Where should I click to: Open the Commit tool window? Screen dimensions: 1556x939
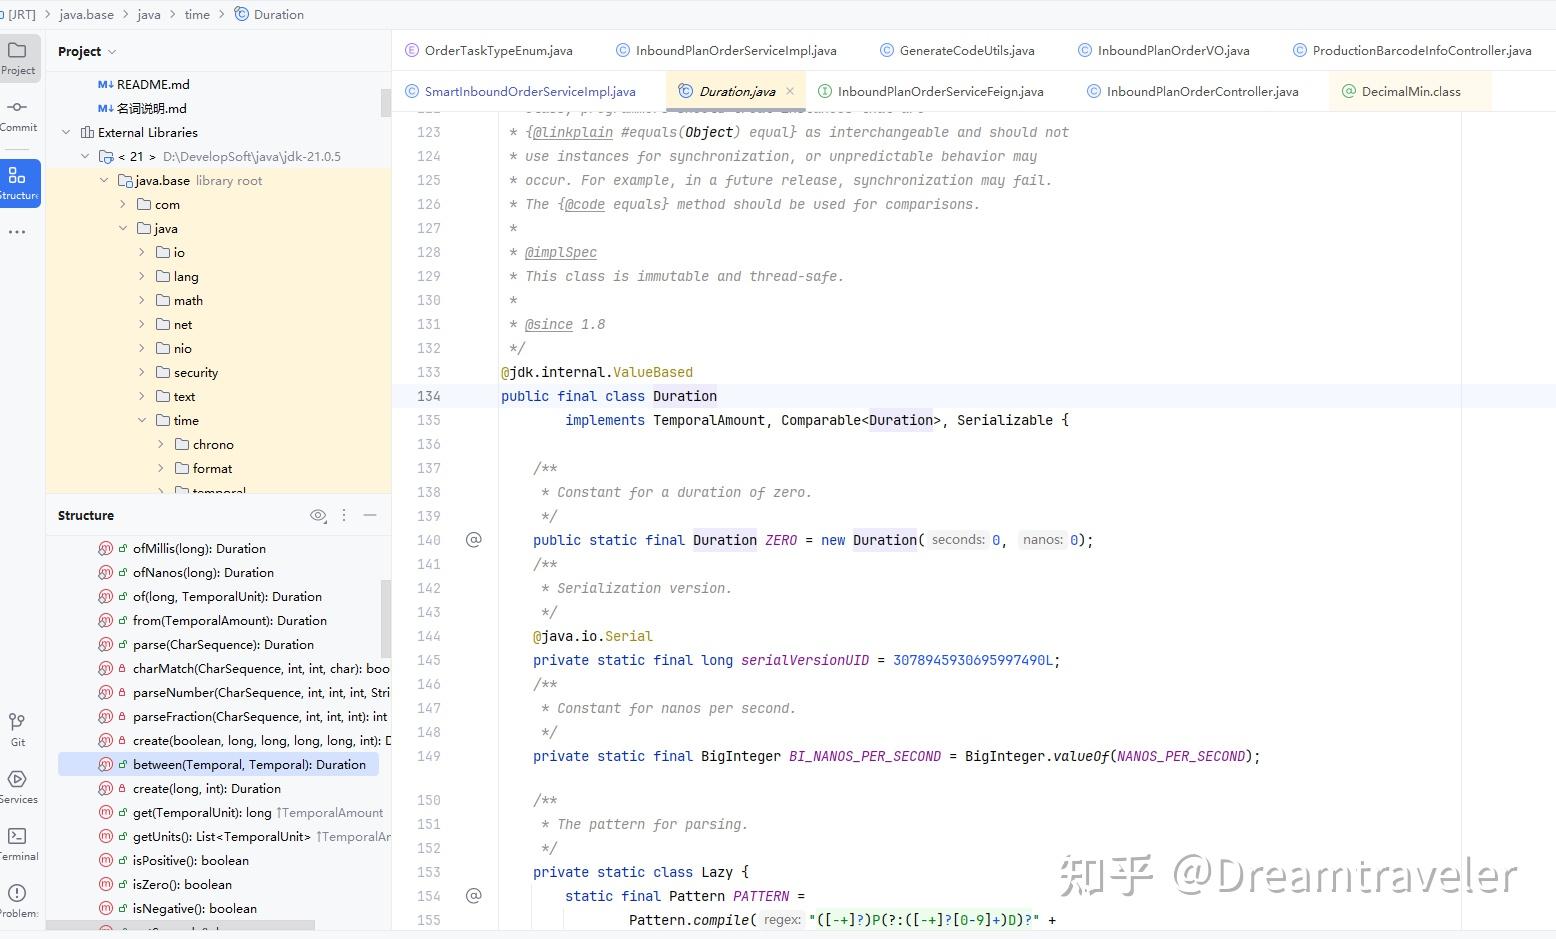[18, 115]
